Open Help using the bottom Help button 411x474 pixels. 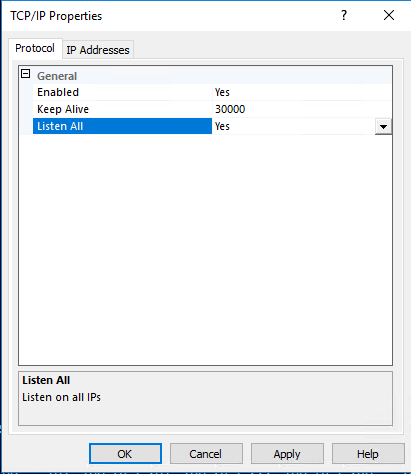click(x=368, y=454)
